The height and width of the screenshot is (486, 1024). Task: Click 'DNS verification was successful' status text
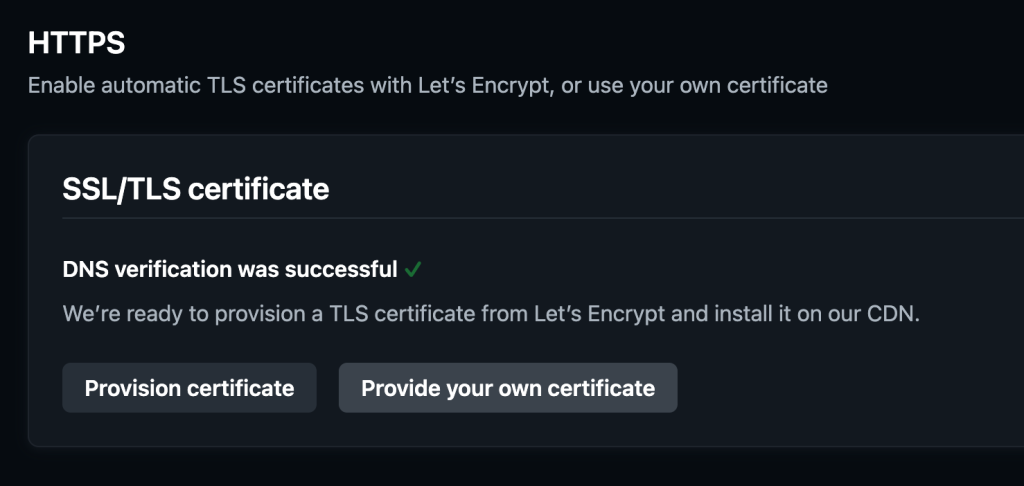click(x=230, y=269)
